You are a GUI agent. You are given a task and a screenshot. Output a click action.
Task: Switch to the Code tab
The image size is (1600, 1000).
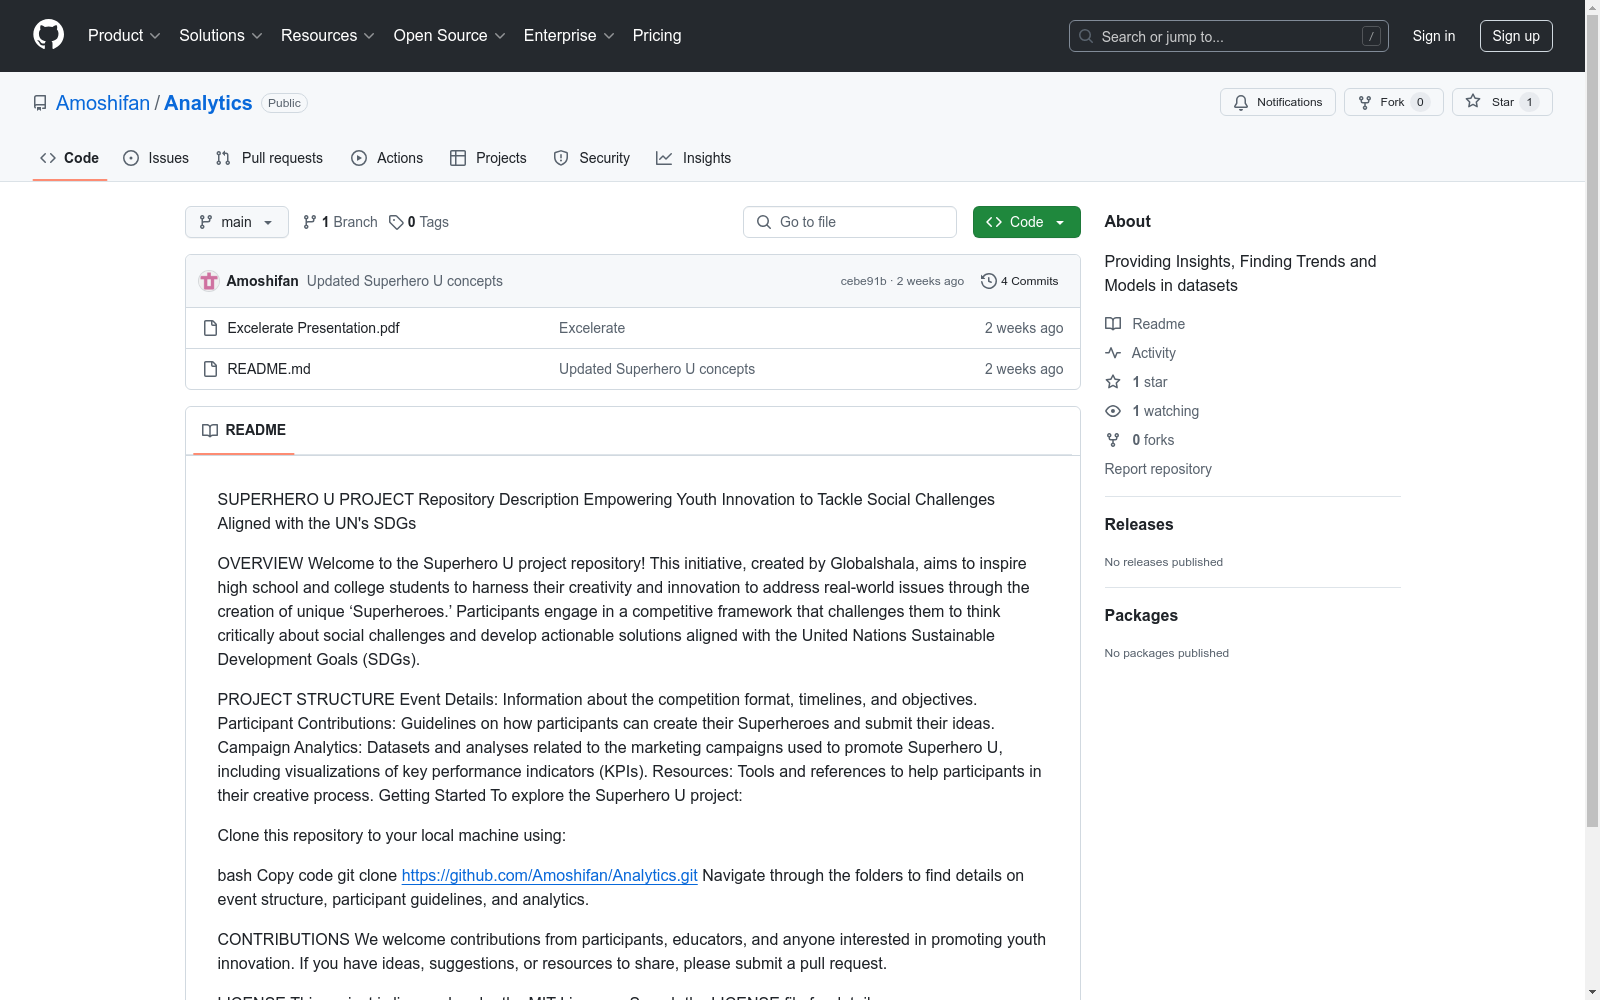tap(70, 158)
